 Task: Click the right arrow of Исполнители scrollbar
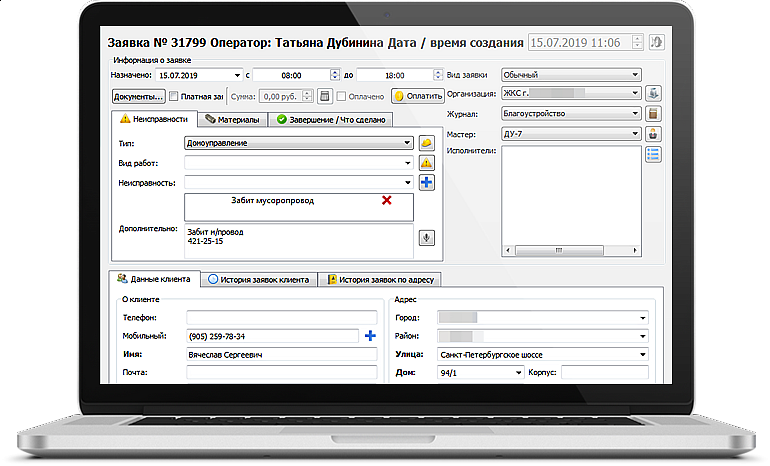[635, 250]
